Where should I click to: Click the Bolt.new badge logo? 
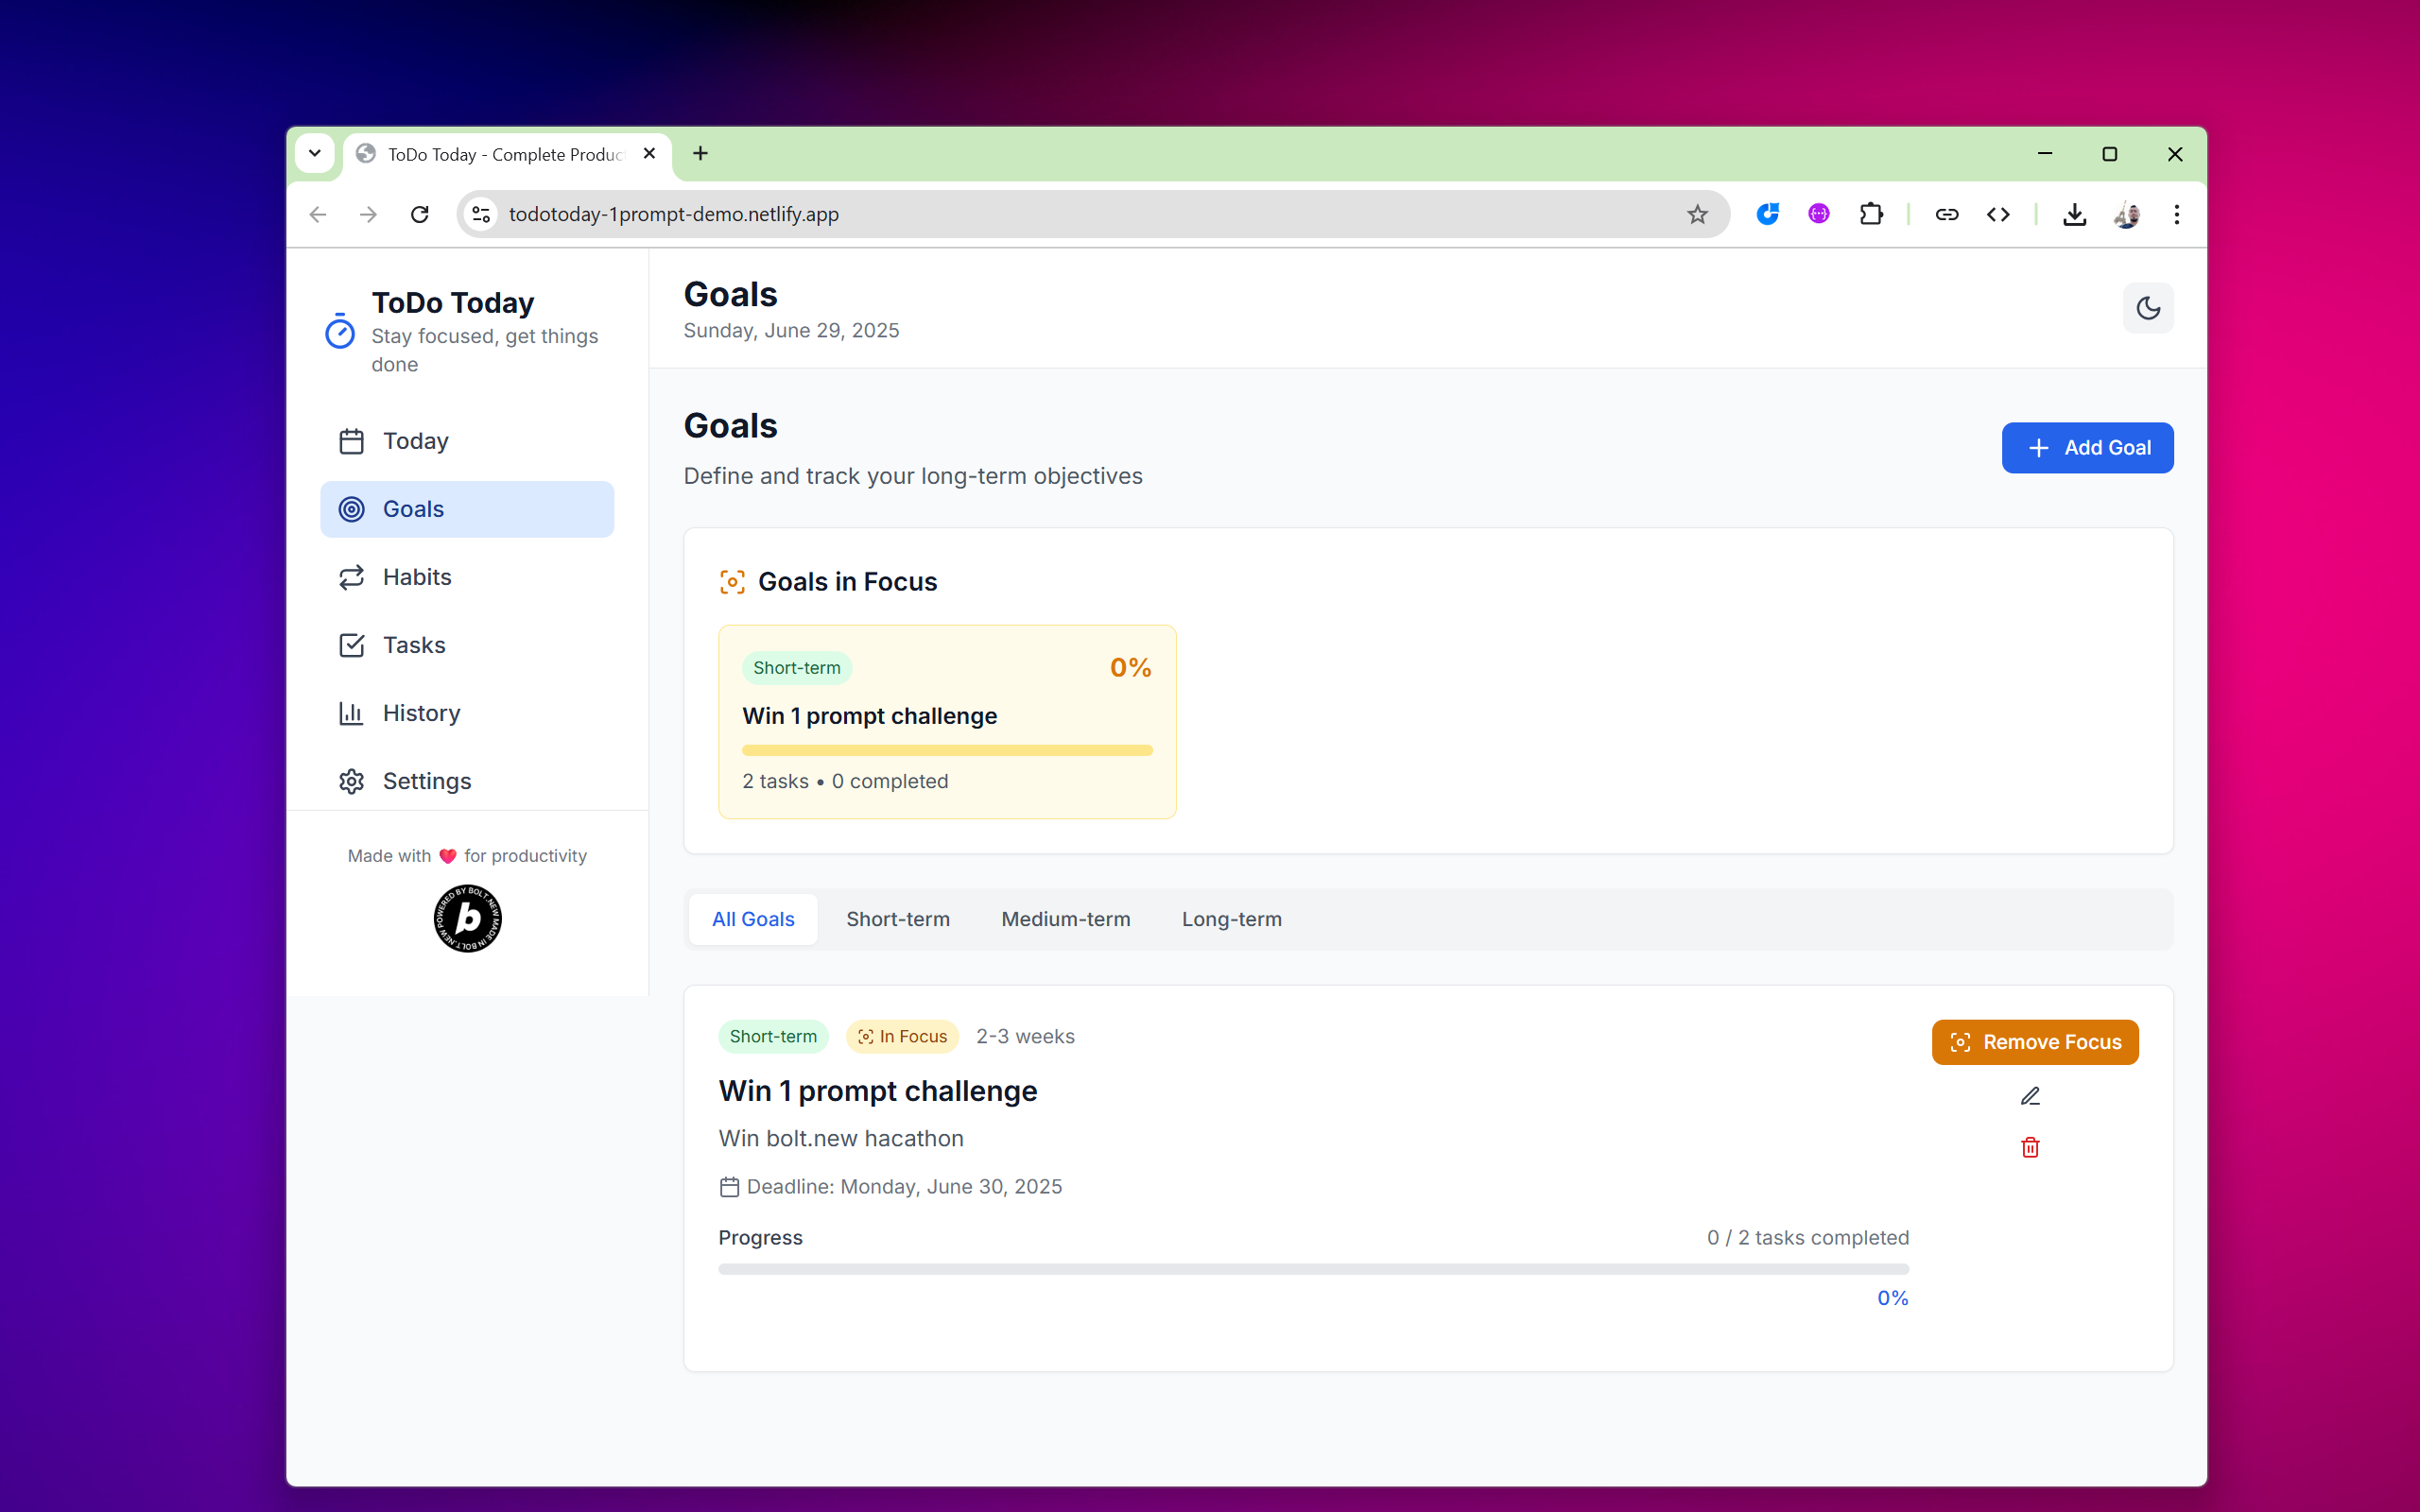[467, 918]
